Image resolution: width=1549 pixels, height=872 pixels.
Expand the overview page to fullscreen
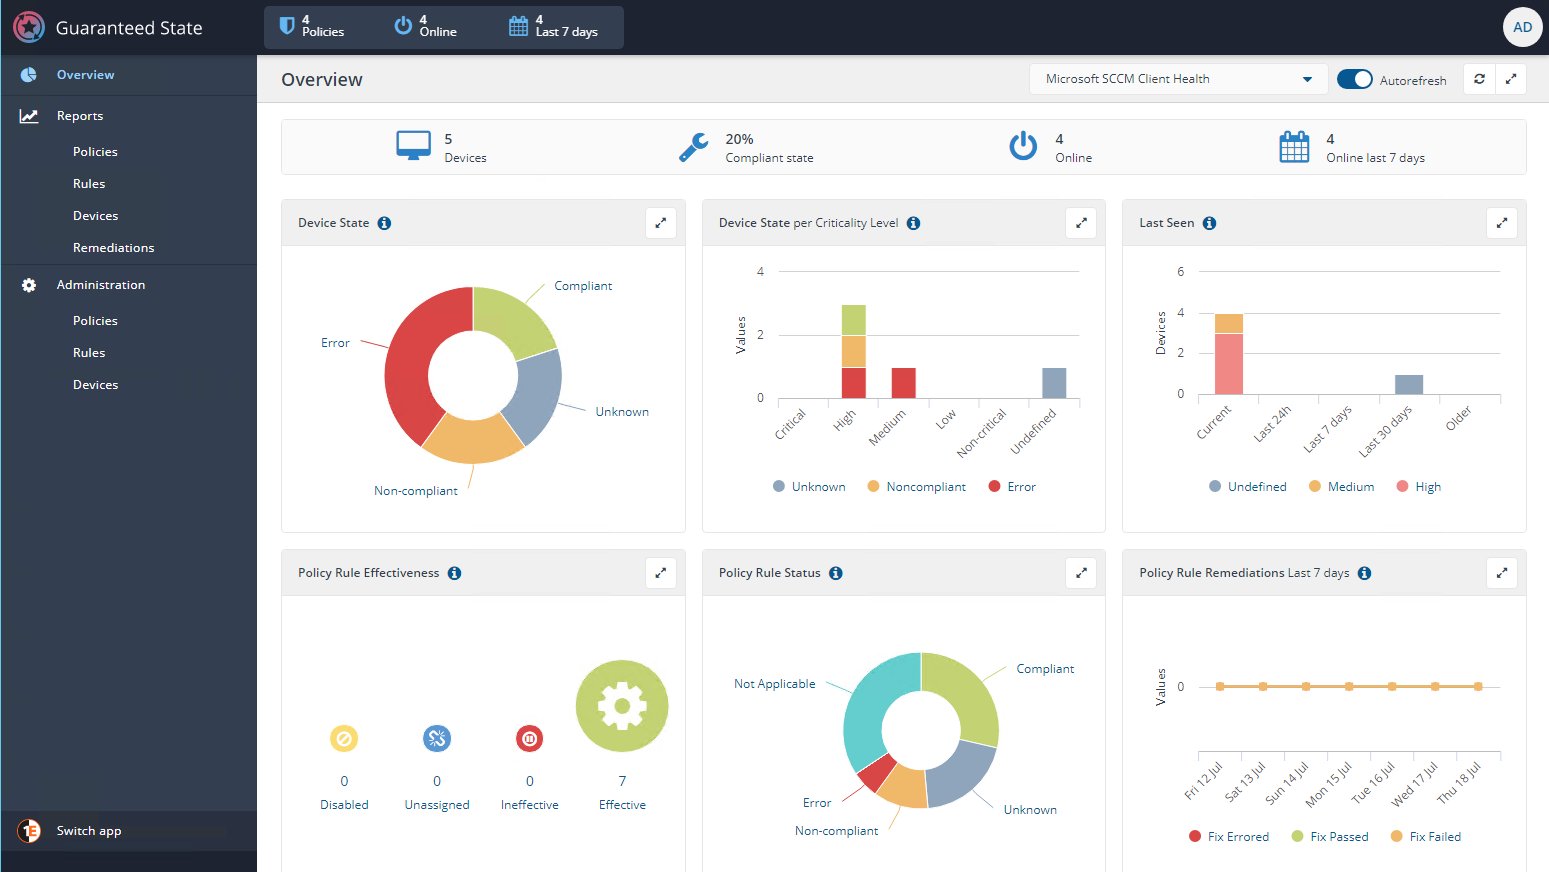click(x=1511, y=79)
